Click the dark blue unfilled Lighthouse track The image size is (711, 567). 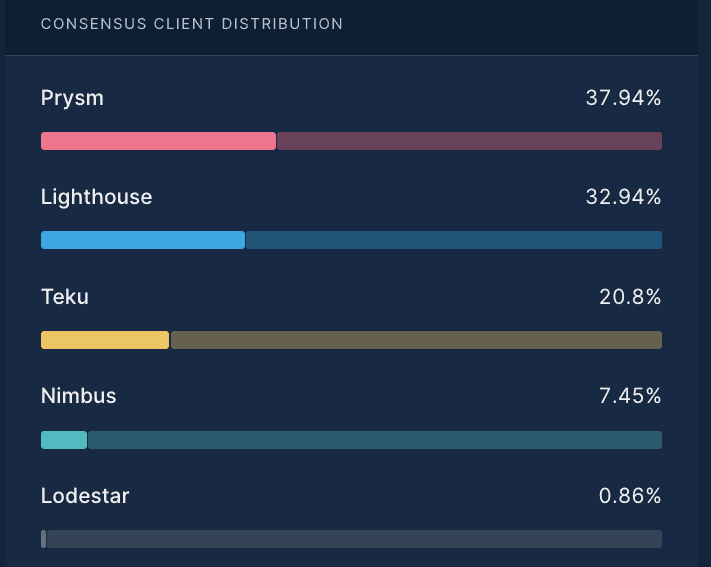[453, 240]
